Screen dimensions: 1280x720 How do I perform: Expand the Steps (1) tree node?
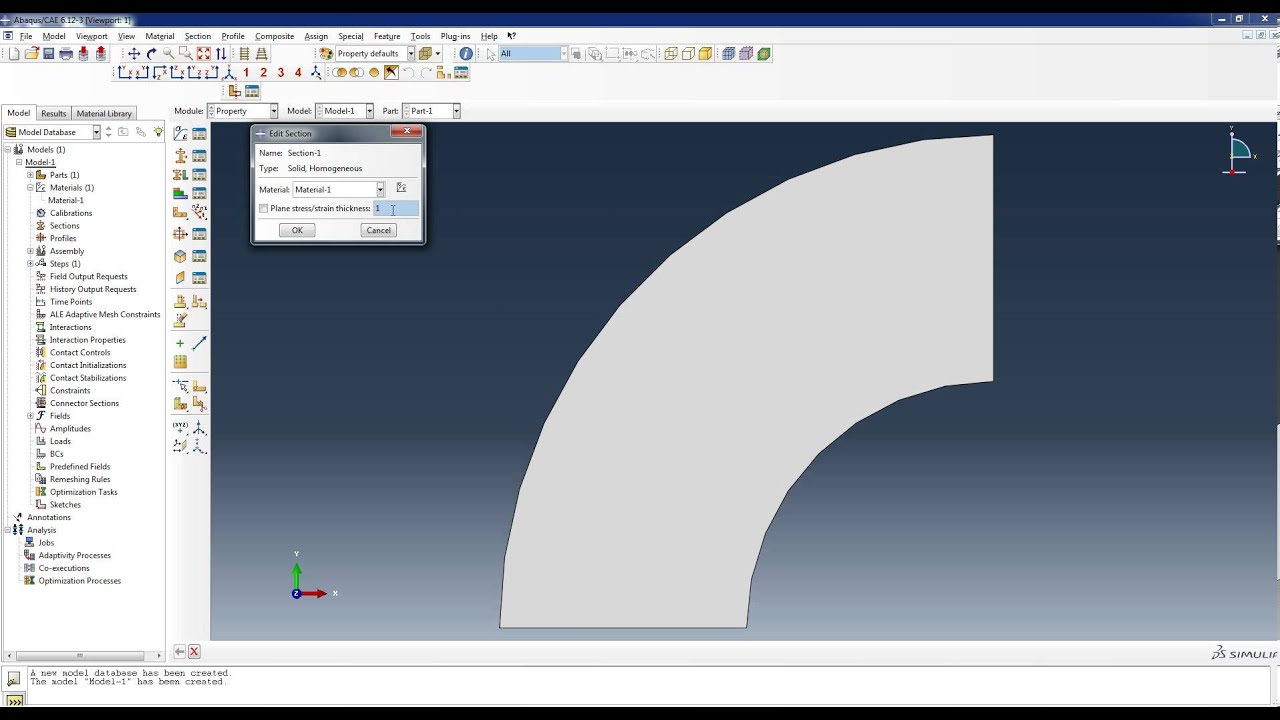30,264
